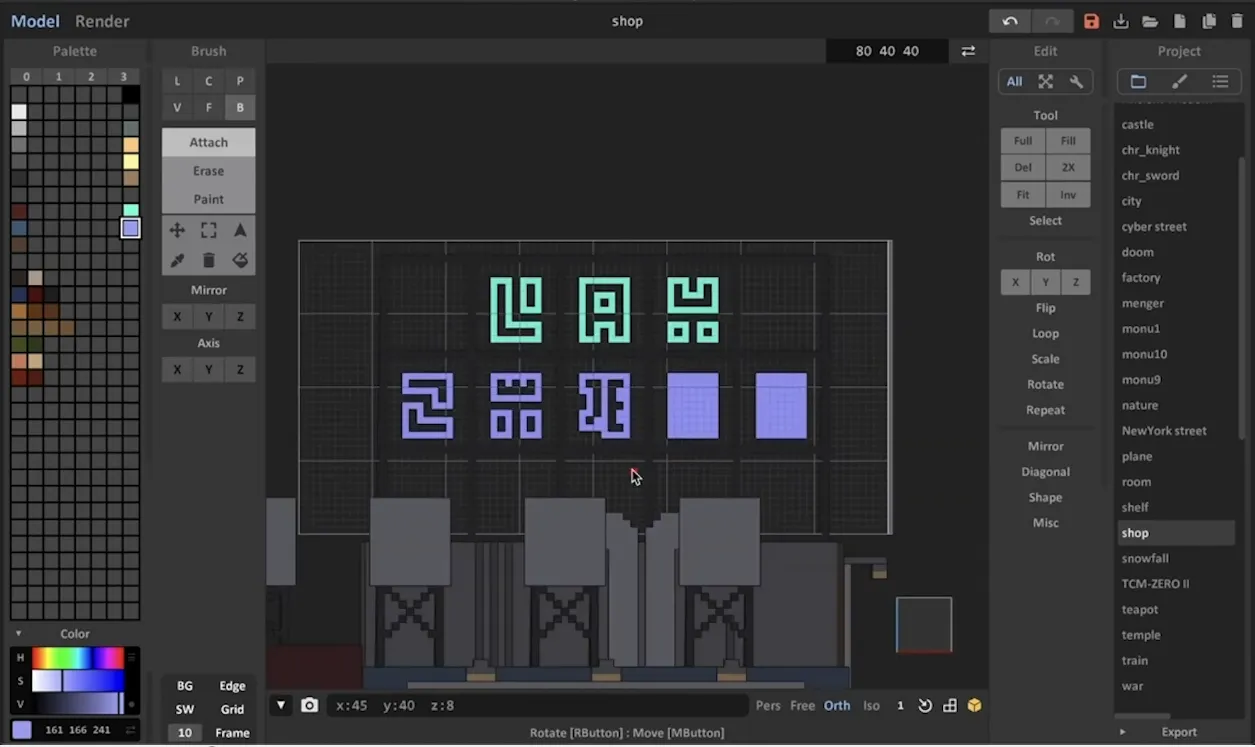This screenshot has height=747, width=1255.
Task: Open the list icon tab in Project panel
Action: pyautogui.click(x=1220, y=82)
